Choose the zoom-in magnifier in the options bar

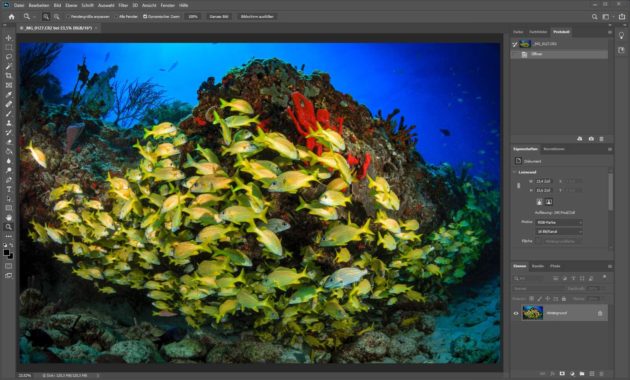(x=46, y=16)
